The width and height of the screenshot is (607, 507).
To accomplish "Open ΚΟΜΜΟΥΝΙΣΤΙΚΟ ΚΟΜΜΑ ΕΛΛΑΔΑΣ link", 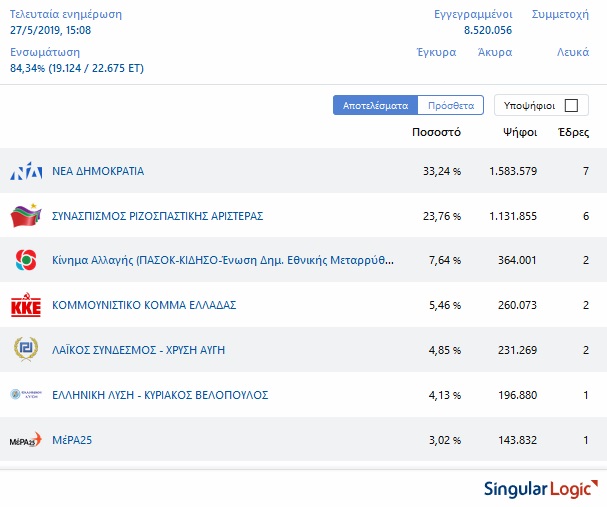I will (x=144, y=305).
